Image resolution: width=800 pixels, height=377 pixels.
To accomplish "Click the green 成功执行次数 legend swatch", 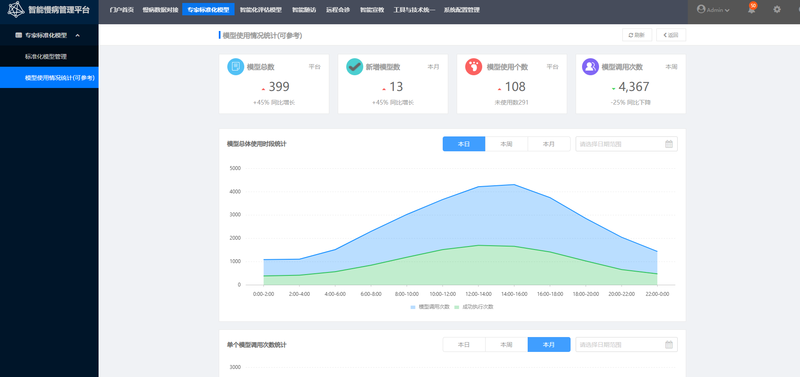I will tap(457, 307).
